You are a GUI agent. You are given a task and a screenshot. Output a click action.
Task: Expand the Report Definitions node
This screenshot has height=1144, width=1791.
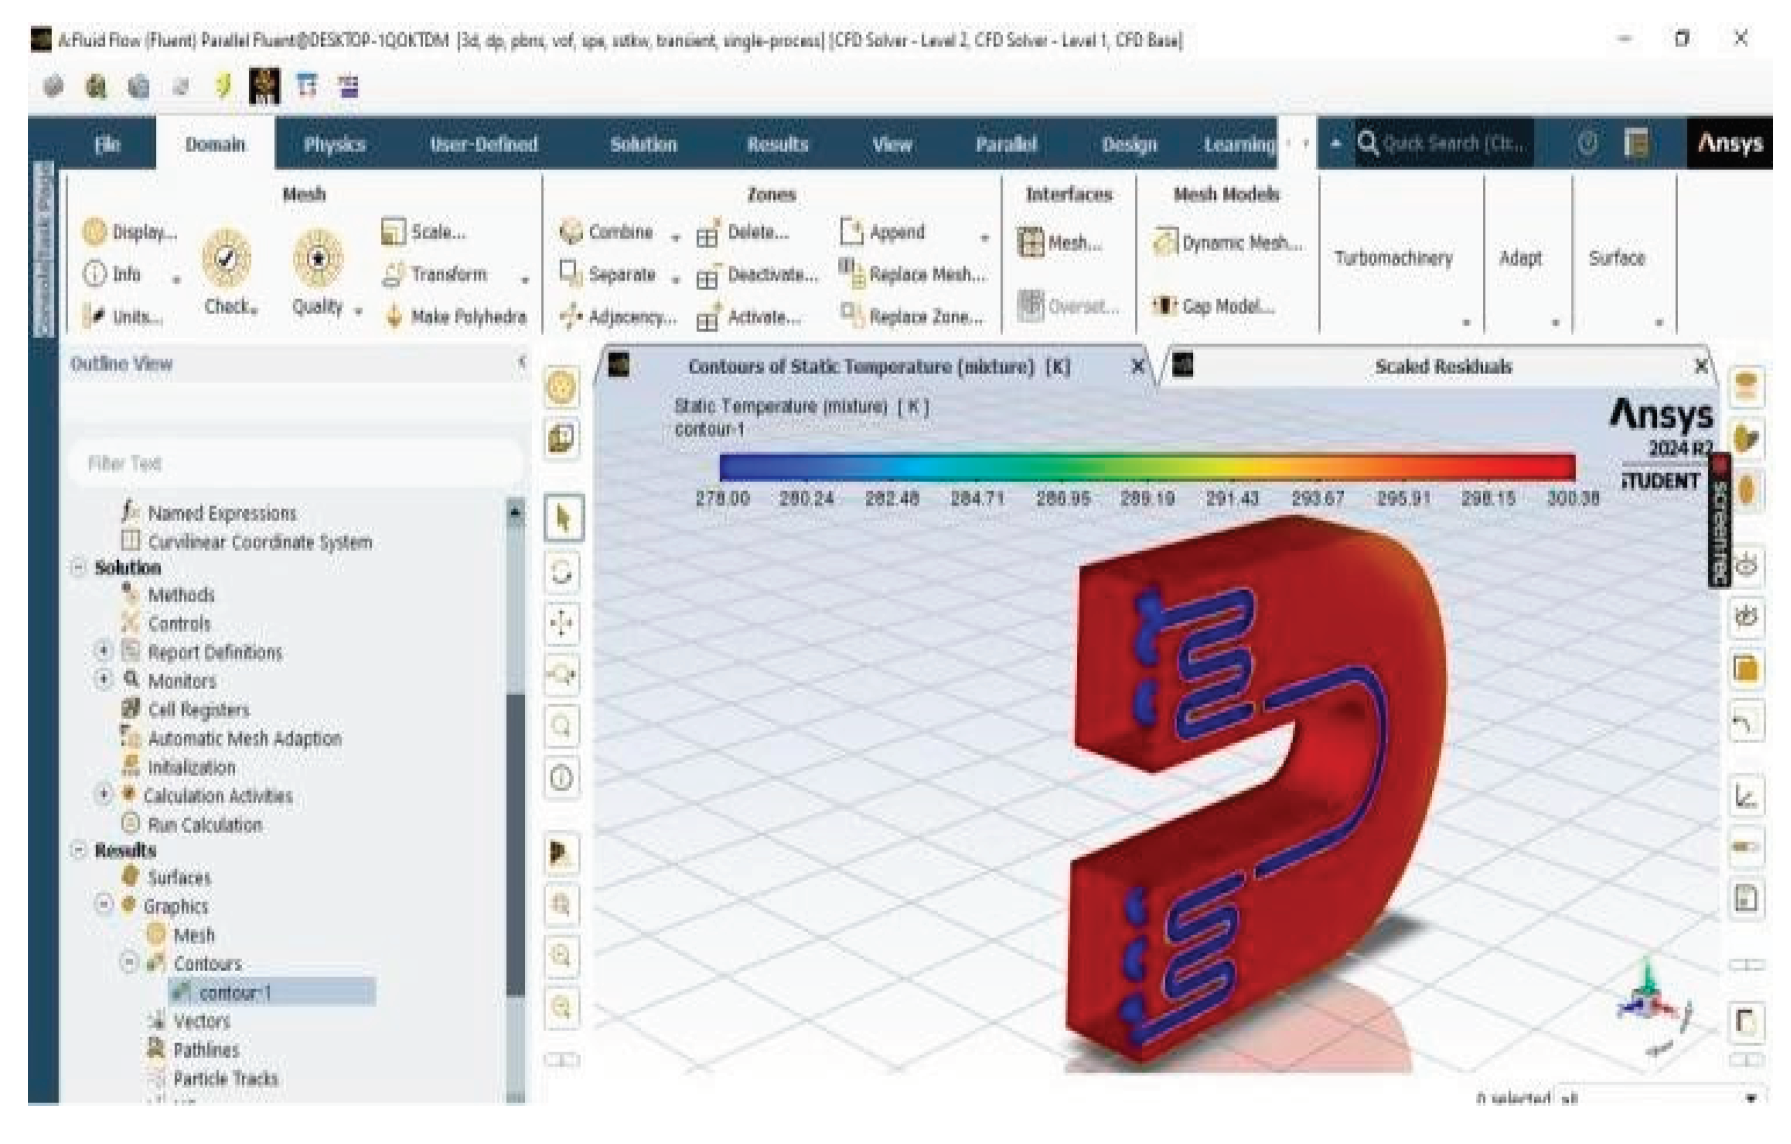(x=104, y=651)
